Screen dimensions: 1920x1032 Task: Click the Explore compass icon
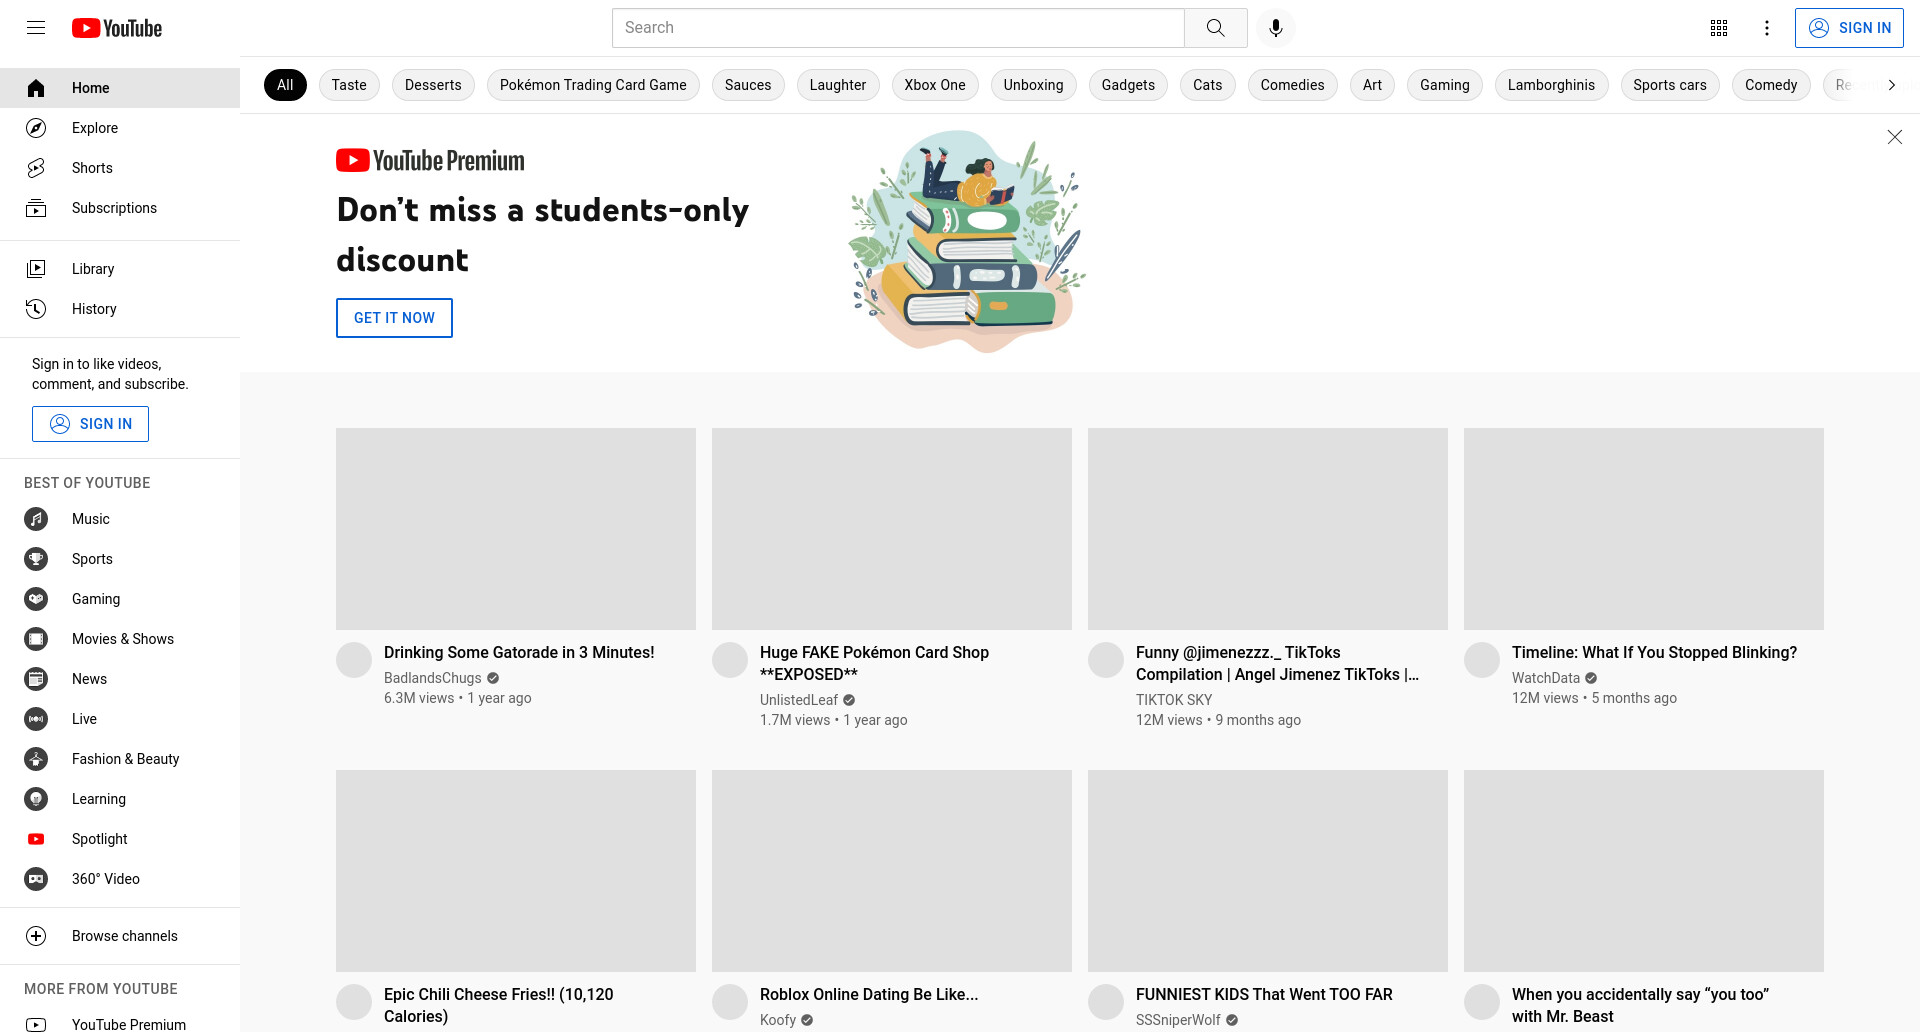[x=36, y=128]
